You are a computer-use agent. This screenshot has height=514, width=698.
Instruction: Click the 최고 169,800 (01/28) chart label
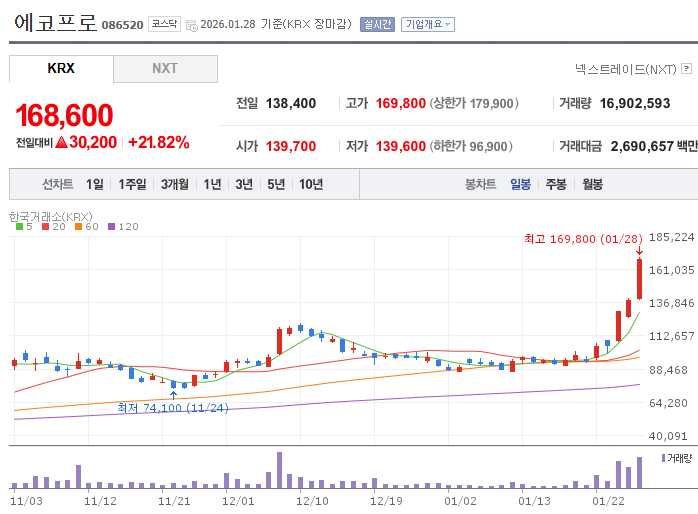(583, 239)
